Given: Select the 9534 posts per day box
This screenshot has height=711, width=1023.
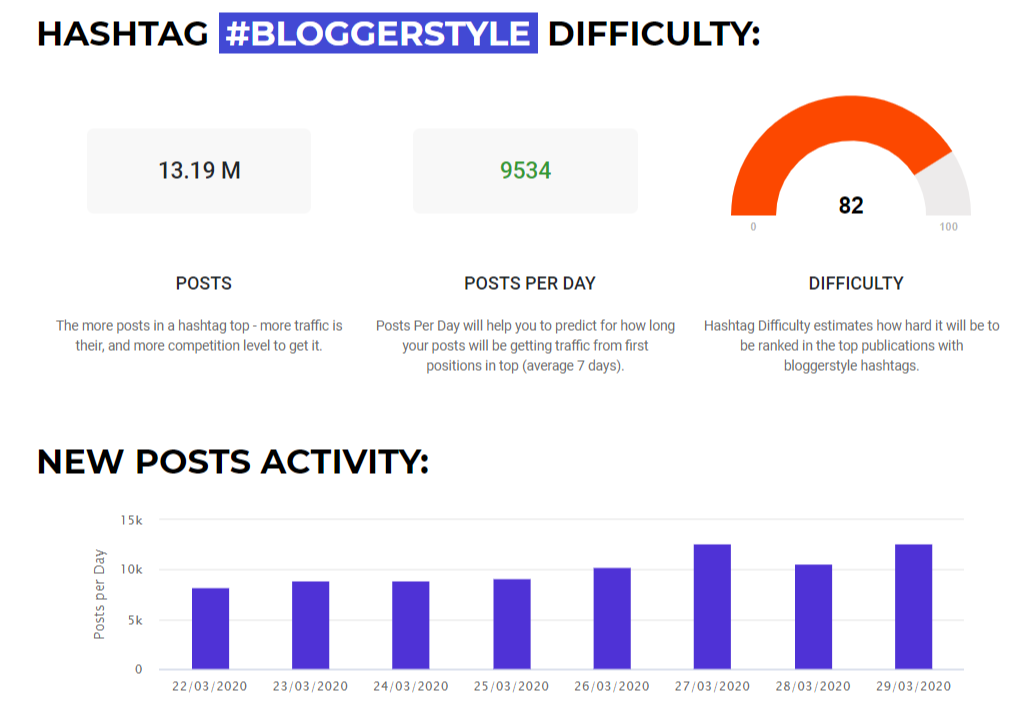Looking at the screenshot, I should click(525, 171).
